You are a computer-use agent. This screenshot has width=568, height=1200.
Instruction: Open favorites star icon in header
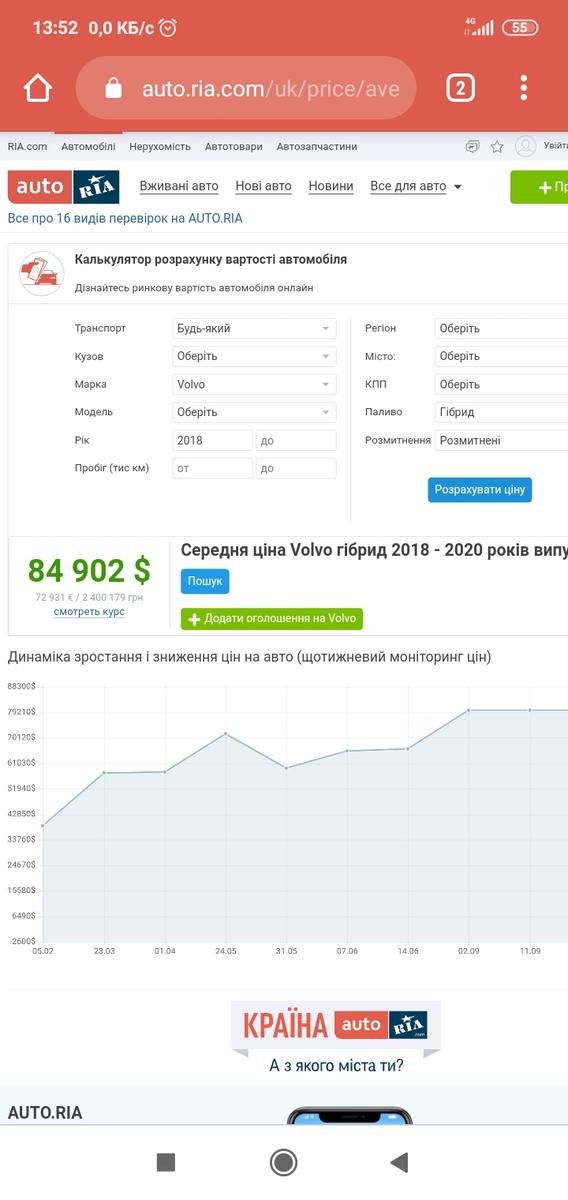point(497,146)
